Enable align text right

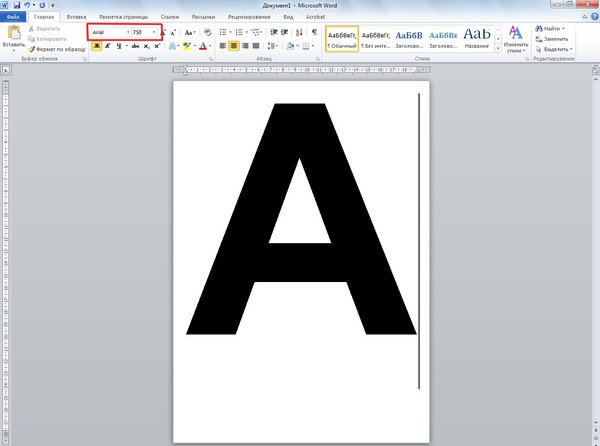(x=245, y=46)
